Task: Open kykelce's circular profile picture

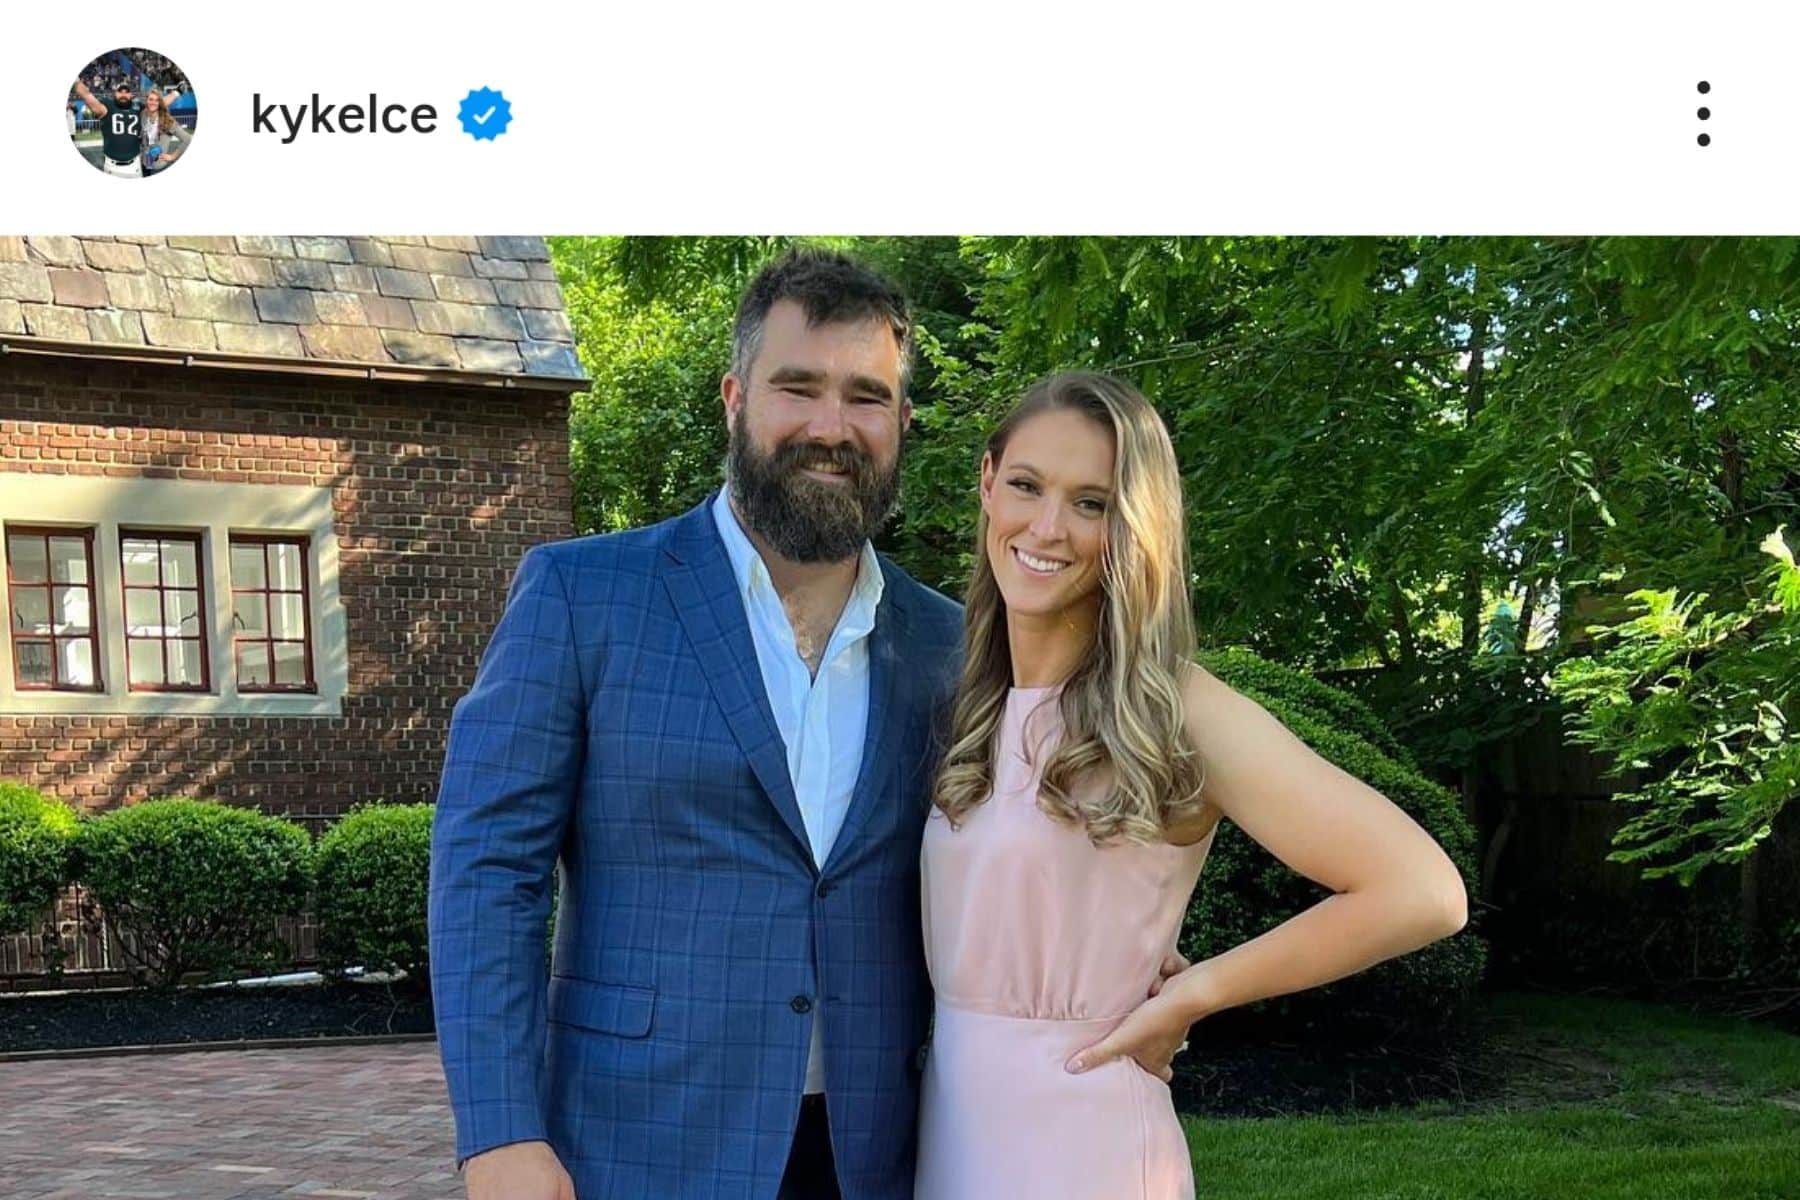Action: pyautogui.click(x=128, y=112)
